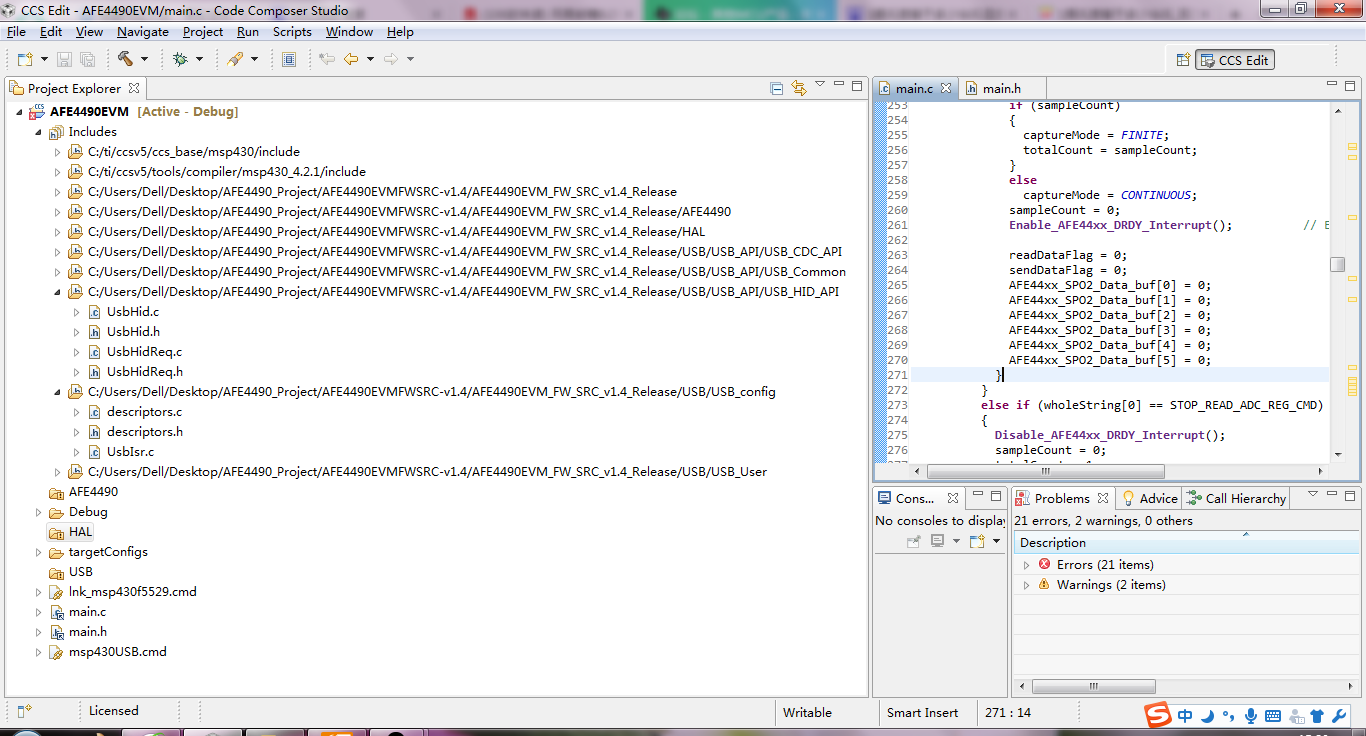The image size is (1366, 736).
Task: Expand the Errors (21 items) group
Action: (x=1026, y=565)
